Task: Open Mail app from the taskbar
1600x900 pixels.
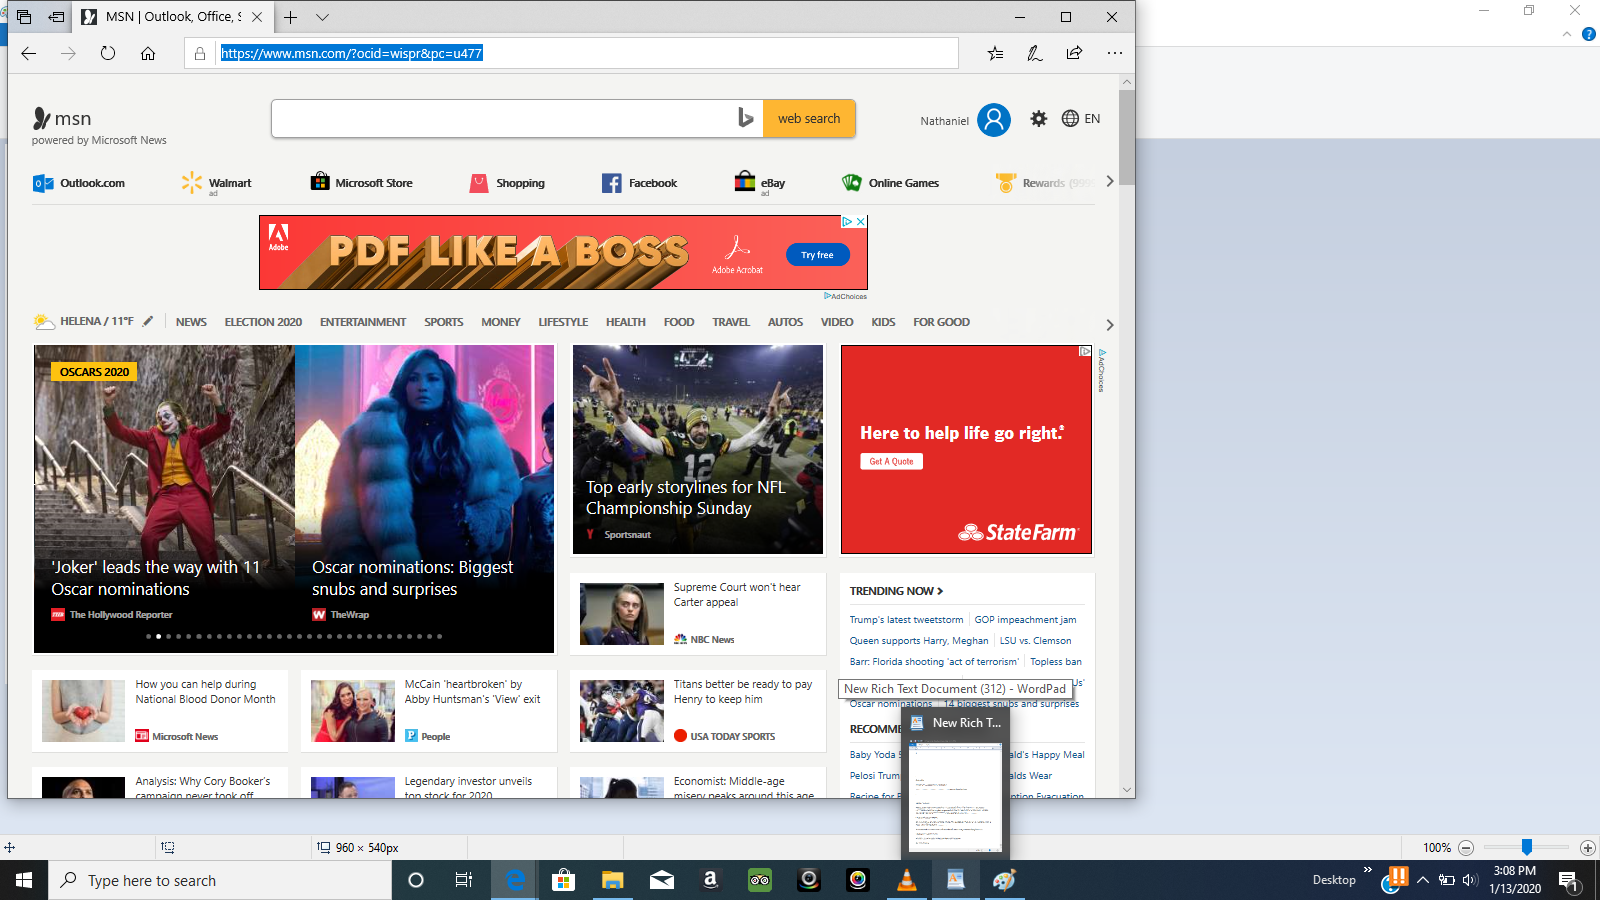Action: pos(662,880)
